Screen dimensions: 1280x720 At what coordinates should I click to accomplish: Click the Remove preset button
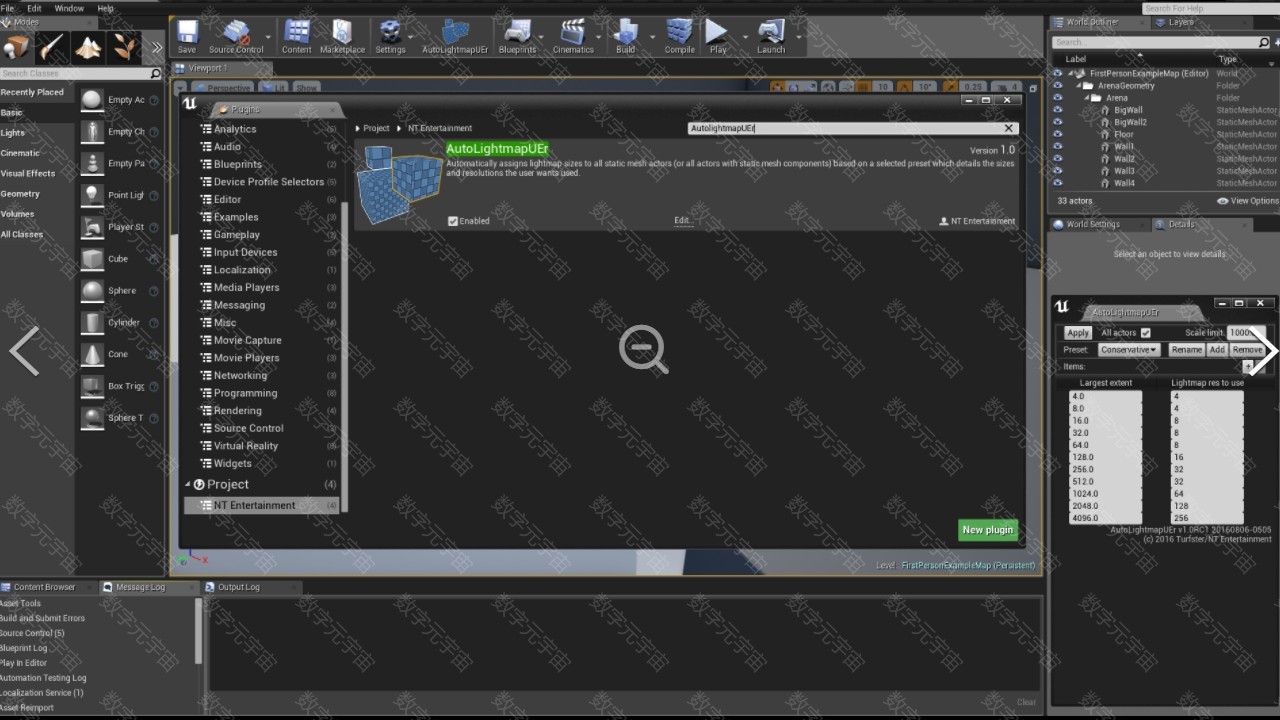[x=1247, y=350]
